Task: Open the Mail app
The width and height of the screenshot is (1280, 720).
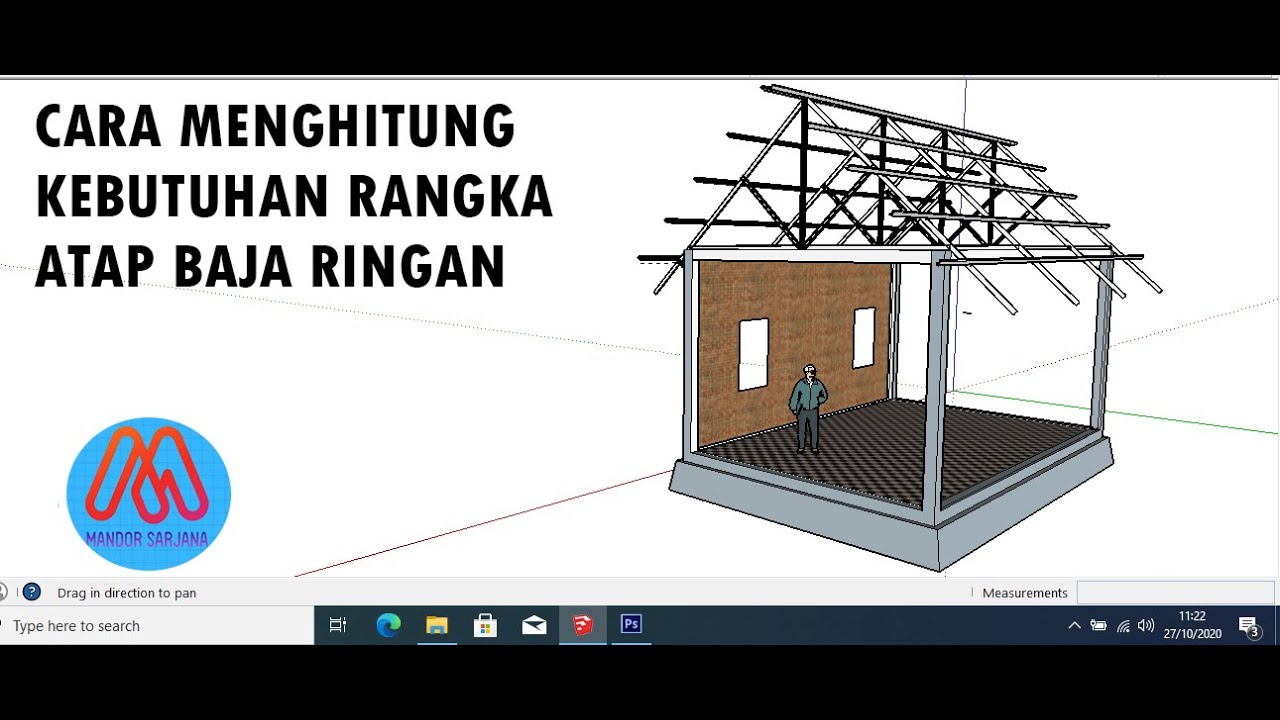Action: [x=534, y=625]
